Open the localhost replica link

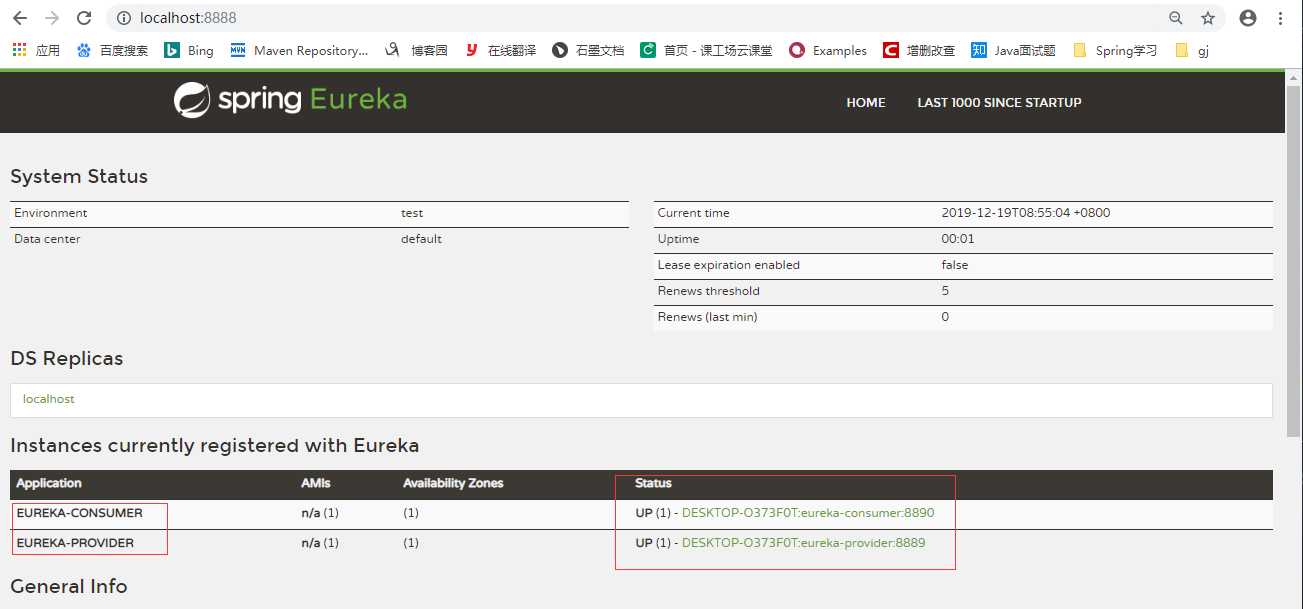click(x=49, y=399)
